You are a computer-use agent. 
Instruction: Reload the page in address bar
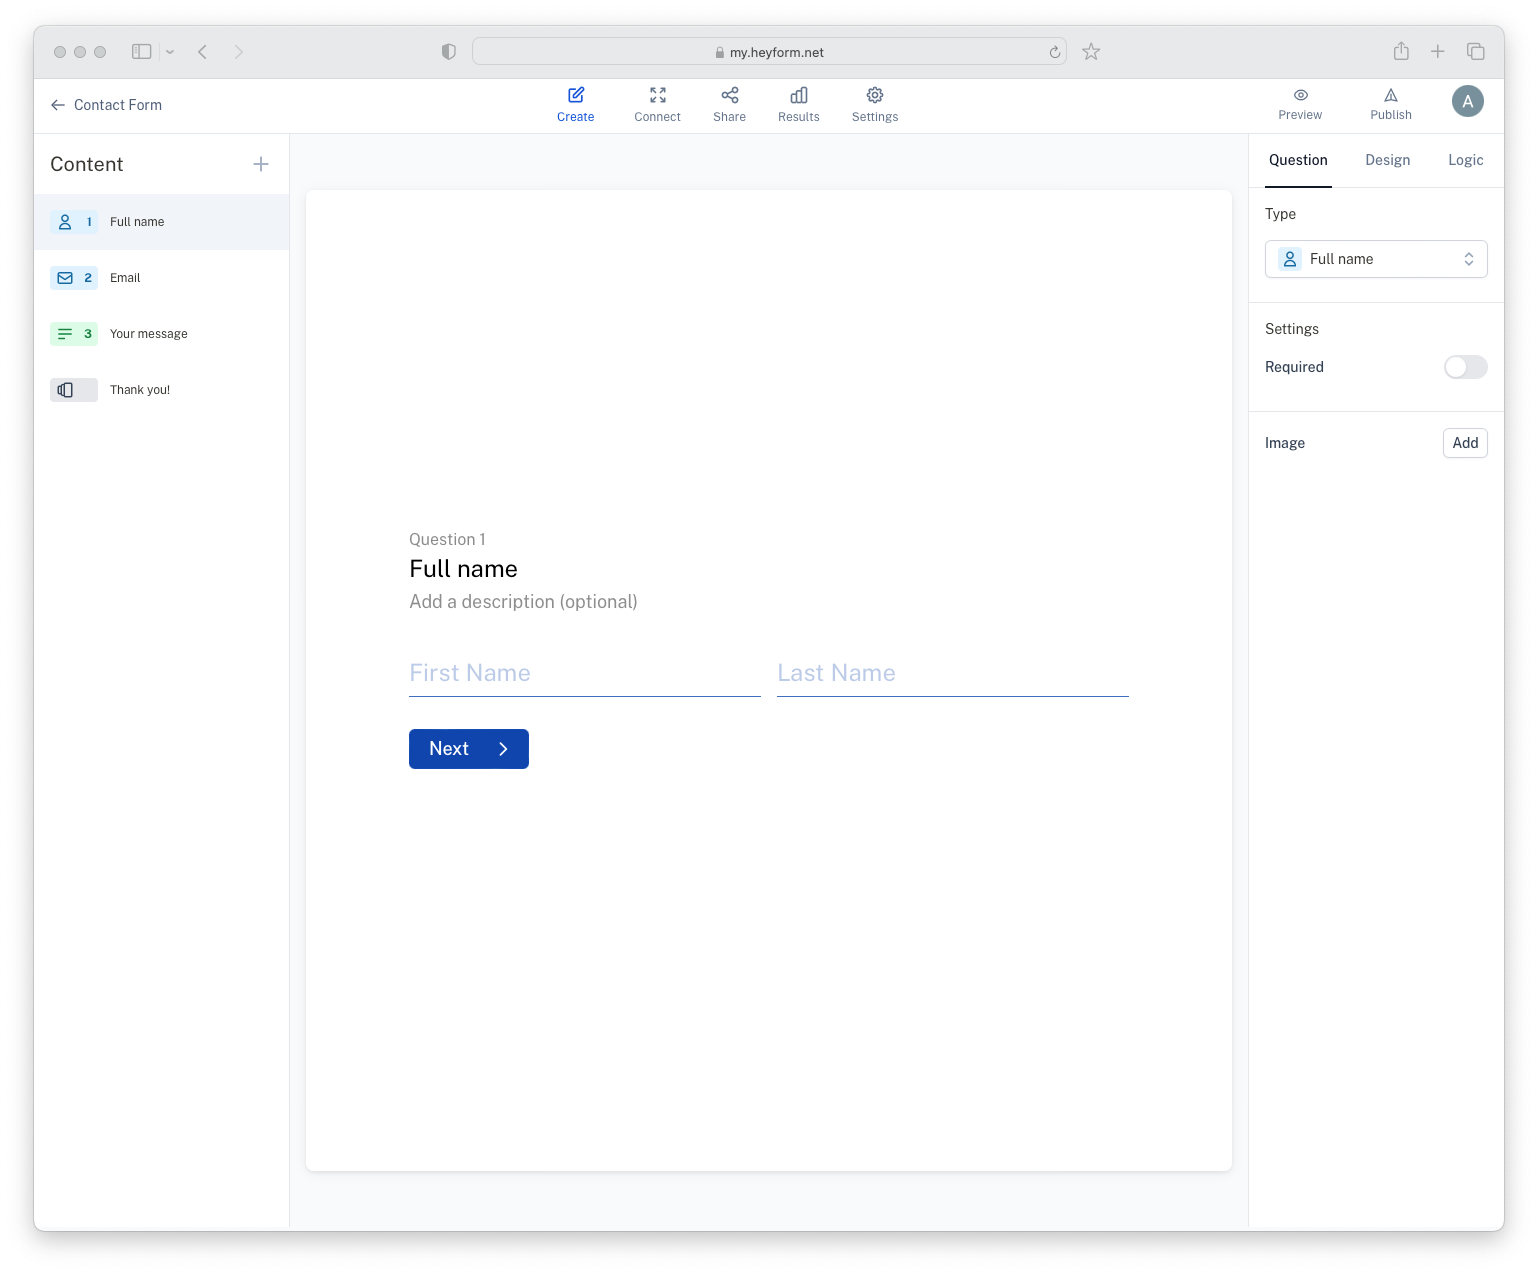coord(1055,52)
